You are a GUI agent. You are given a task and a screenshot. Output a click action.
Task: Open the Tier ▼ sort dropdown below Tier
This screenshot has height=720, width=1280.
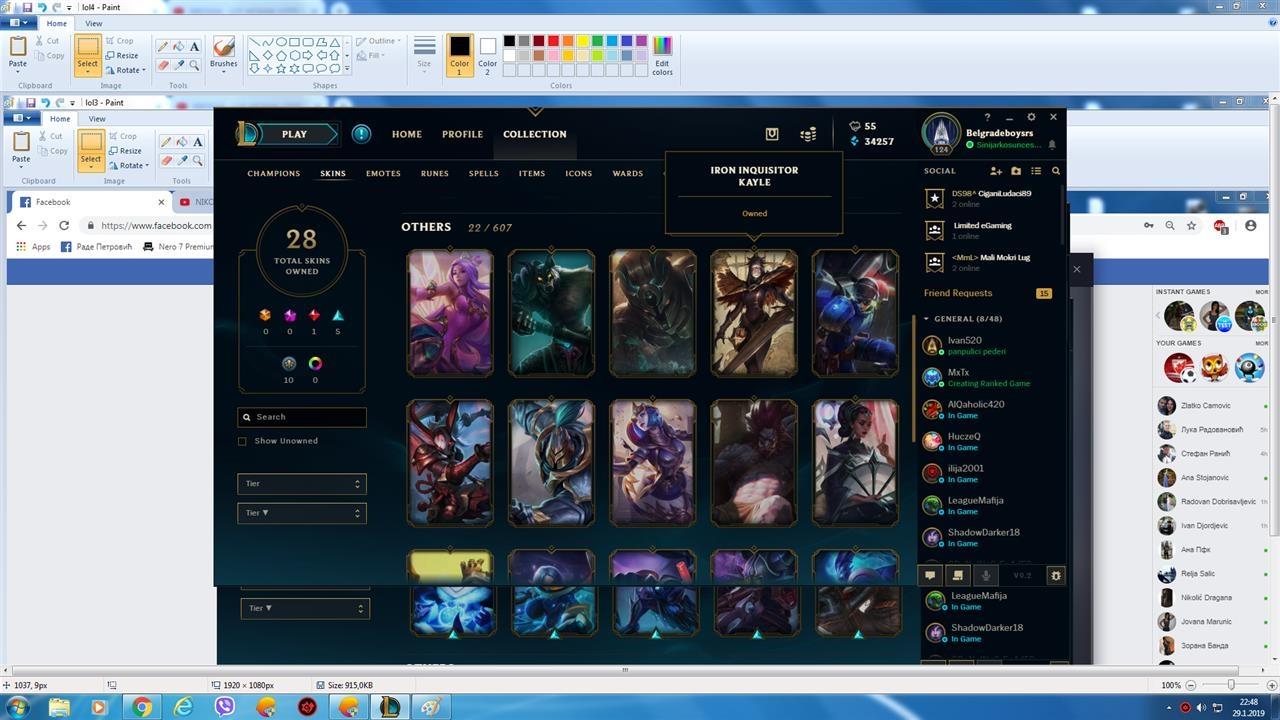(302, 513)
